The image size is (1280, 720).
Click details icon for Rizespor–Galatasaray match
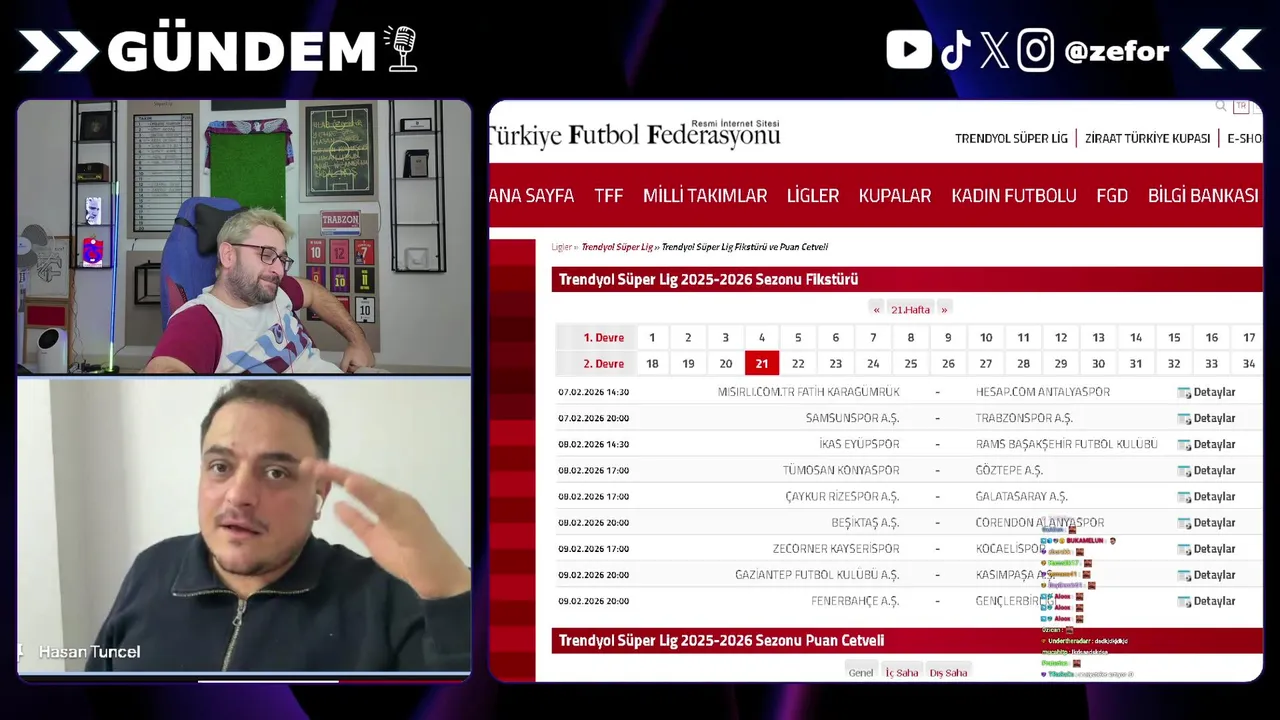click(x=1184, y=496)
